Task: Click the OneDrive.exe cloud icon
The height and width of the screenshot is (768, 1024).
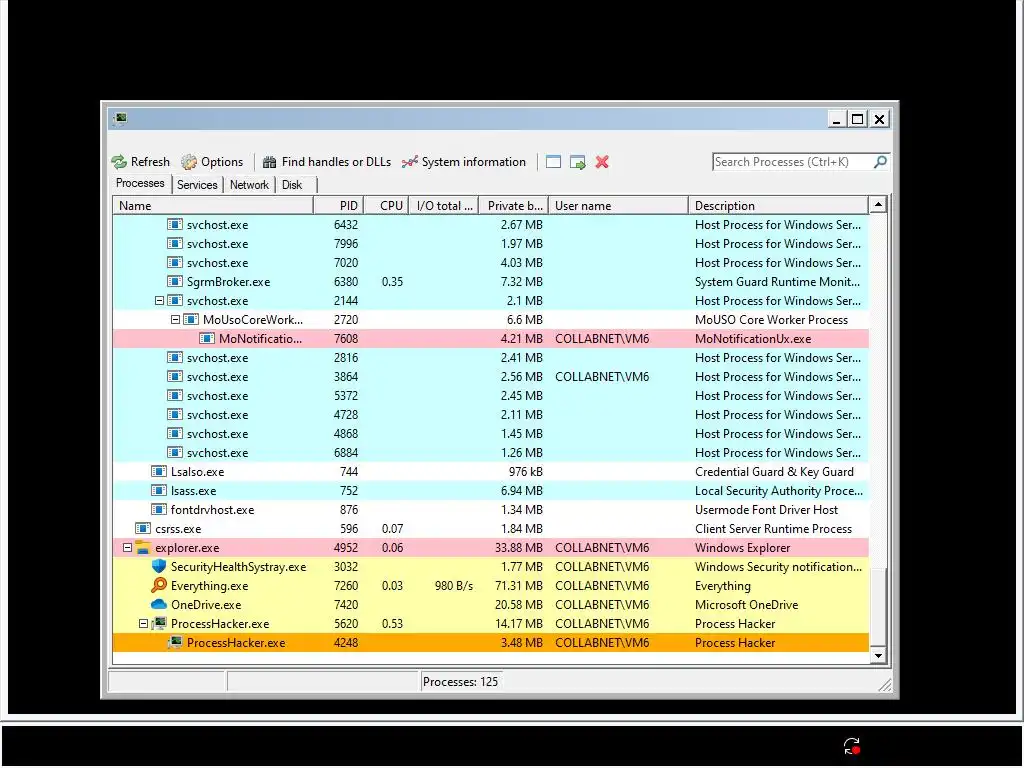Action: pyautogui.click(x=159, y=604)
